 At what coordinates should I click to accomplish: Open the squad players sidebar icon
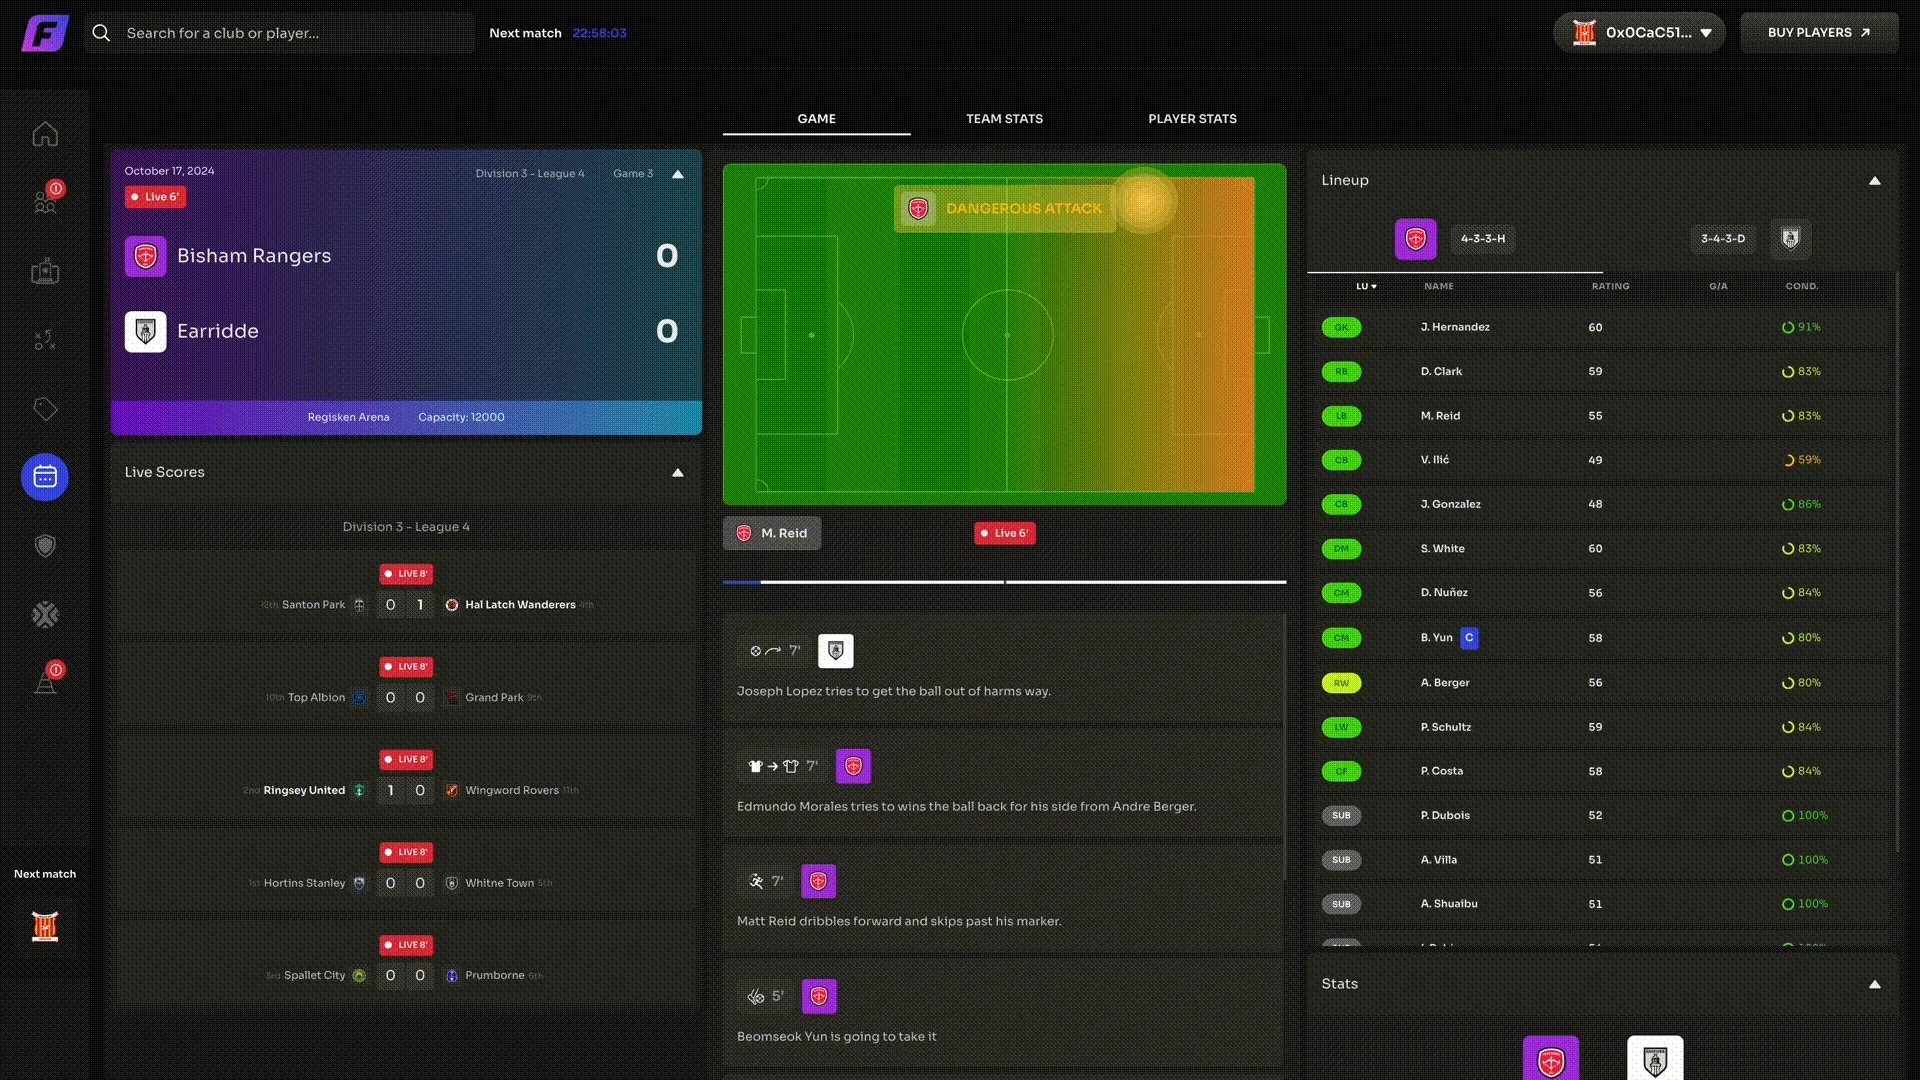(45, 201)
